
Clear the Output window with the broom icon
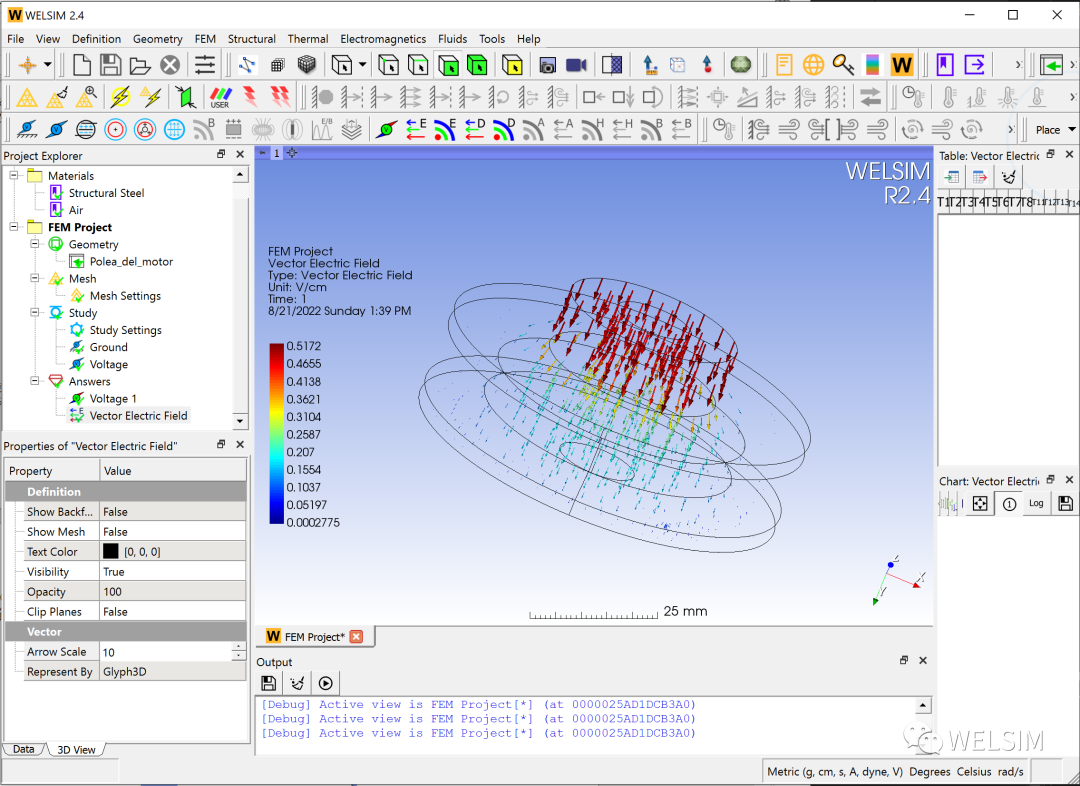point(297,683)
